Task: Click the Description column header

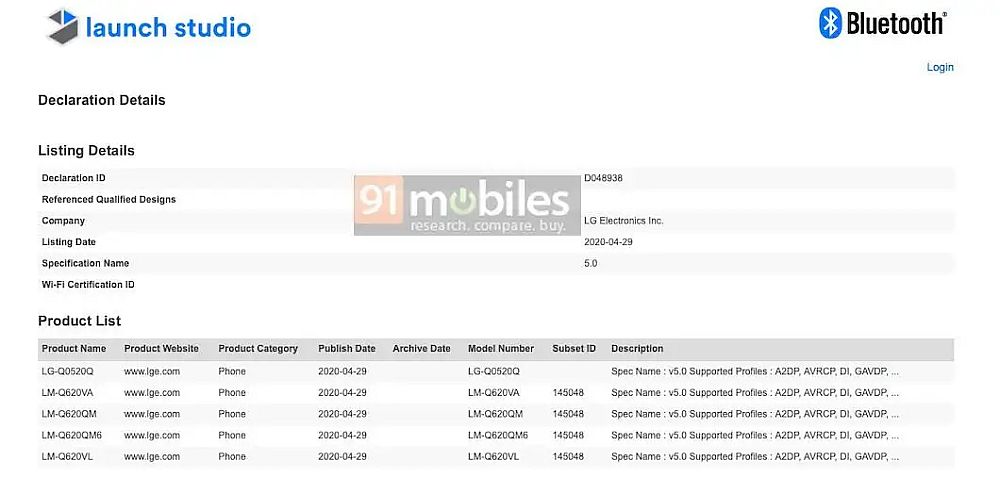Action: point(637,349)
